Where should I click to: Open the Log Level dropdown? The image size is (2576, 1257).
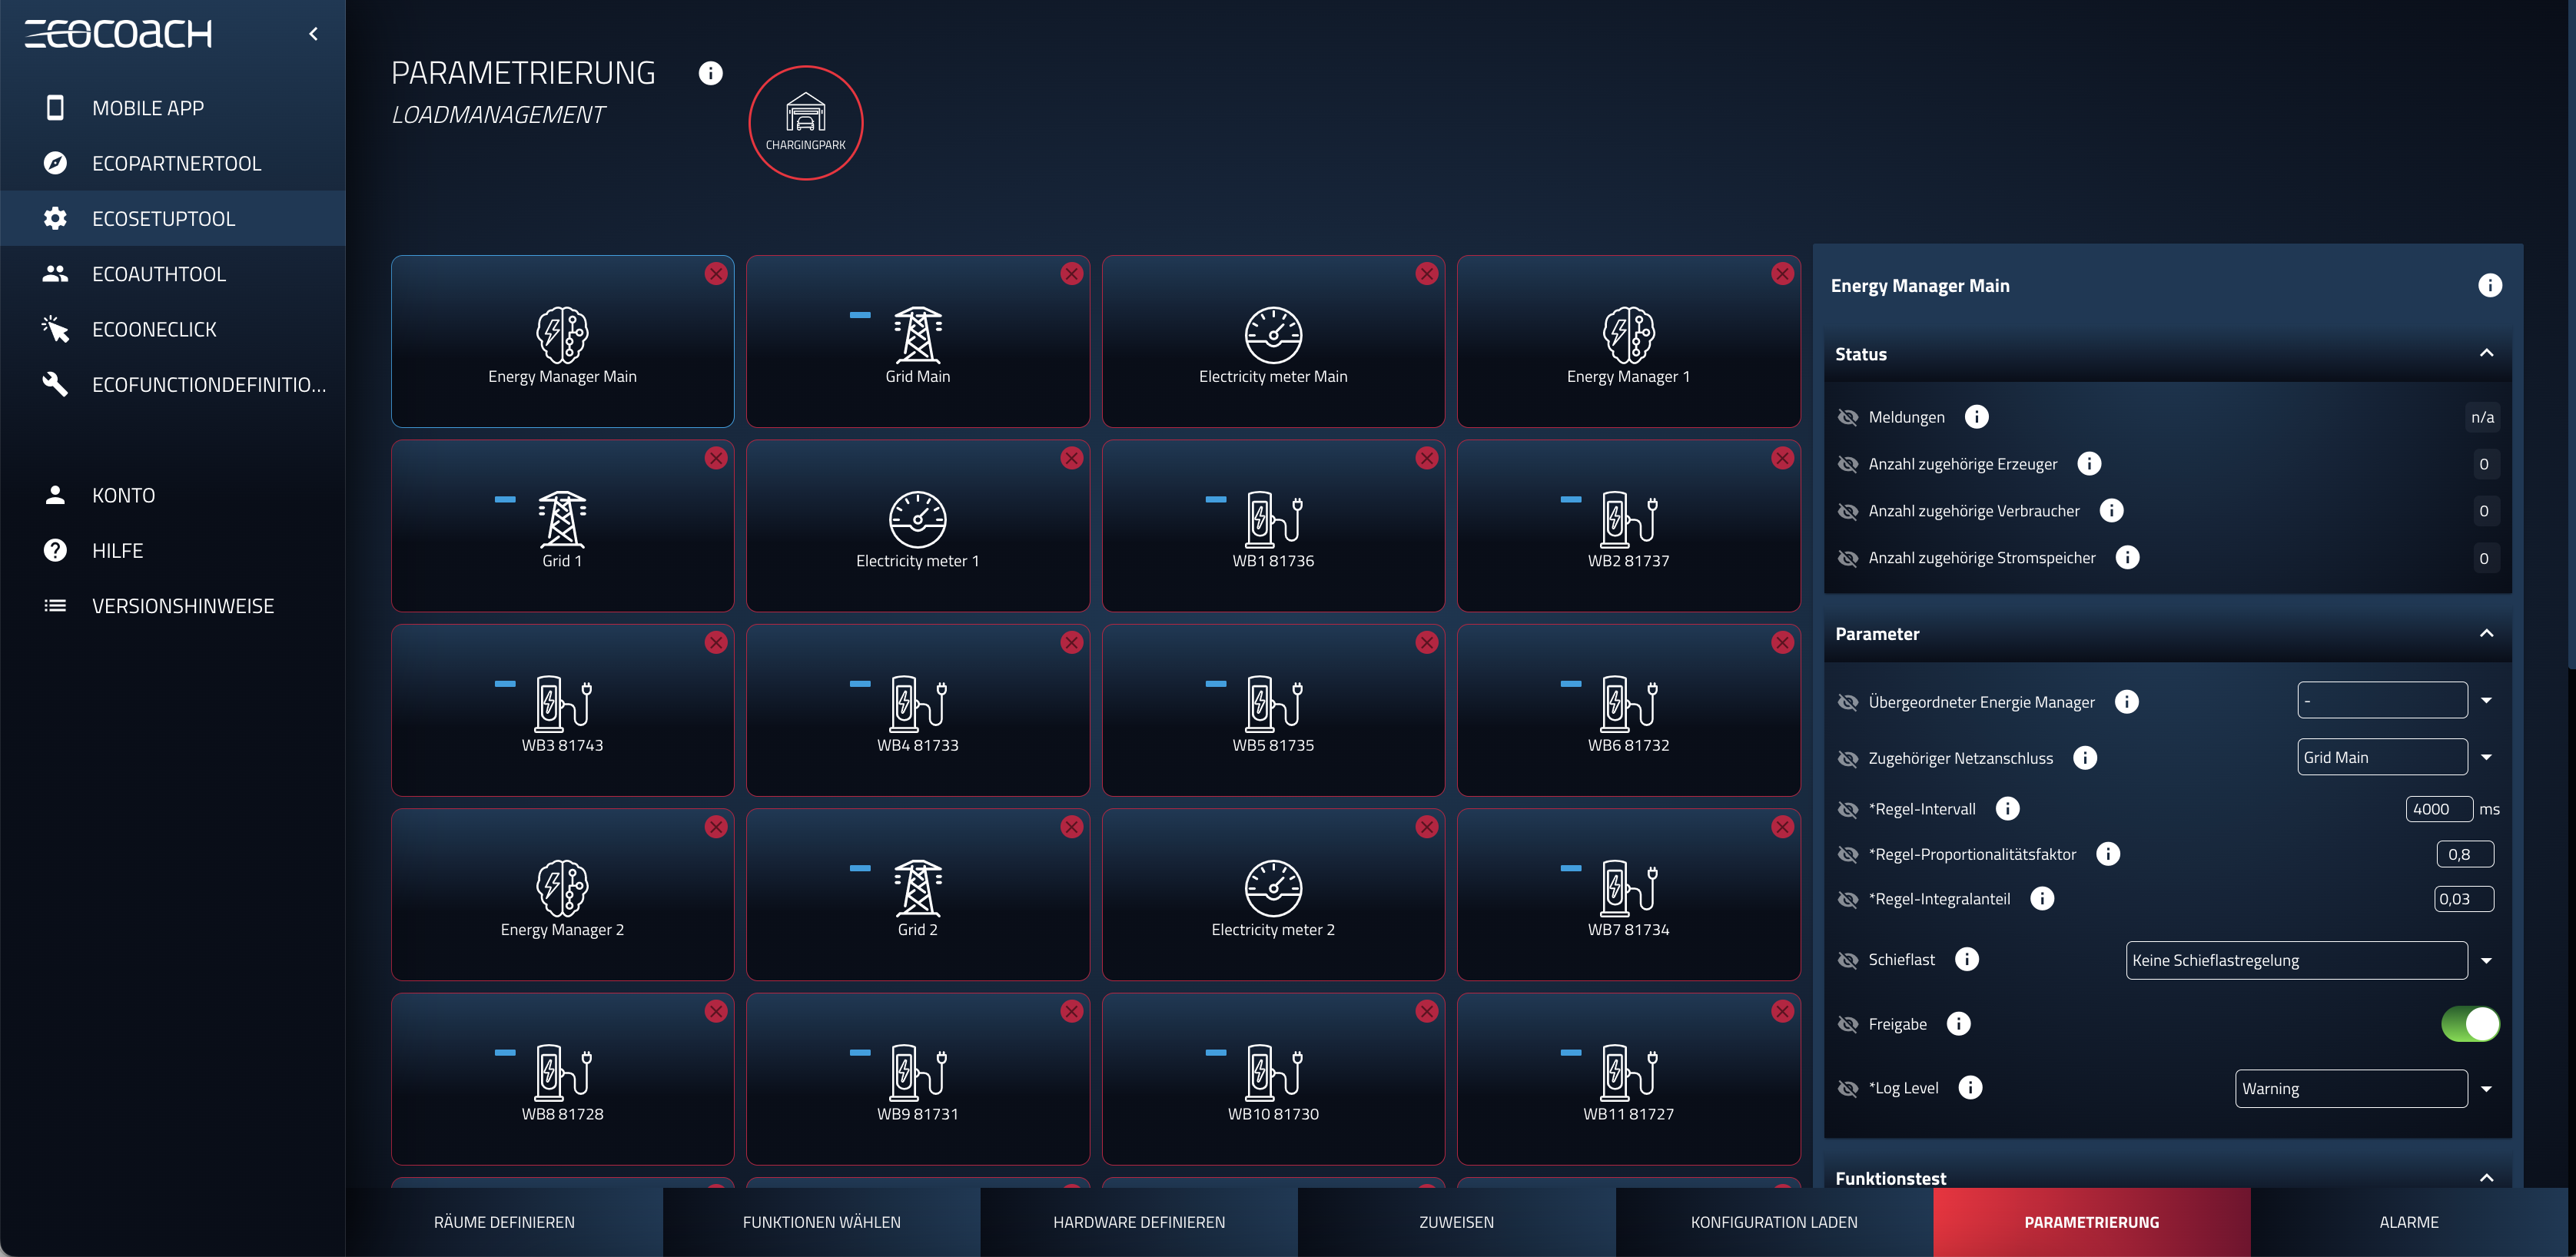point(2365,1088)
